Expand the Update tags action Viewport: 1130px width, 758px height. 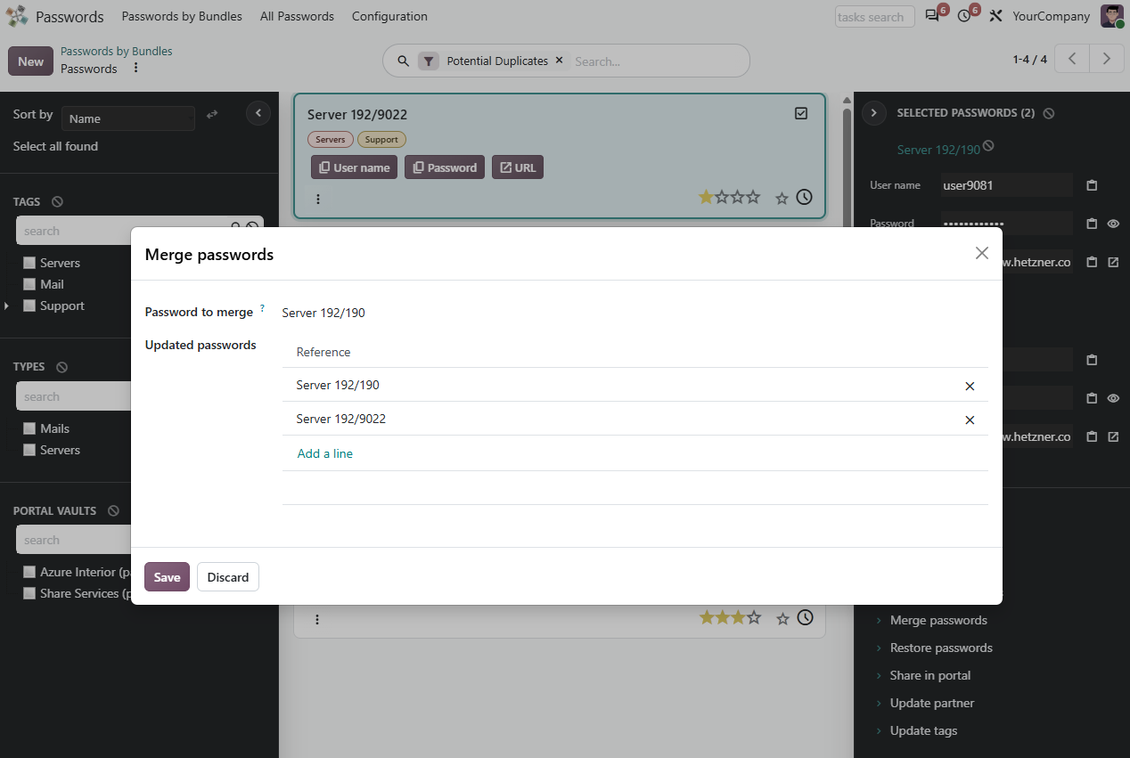[x=924, y=731]
